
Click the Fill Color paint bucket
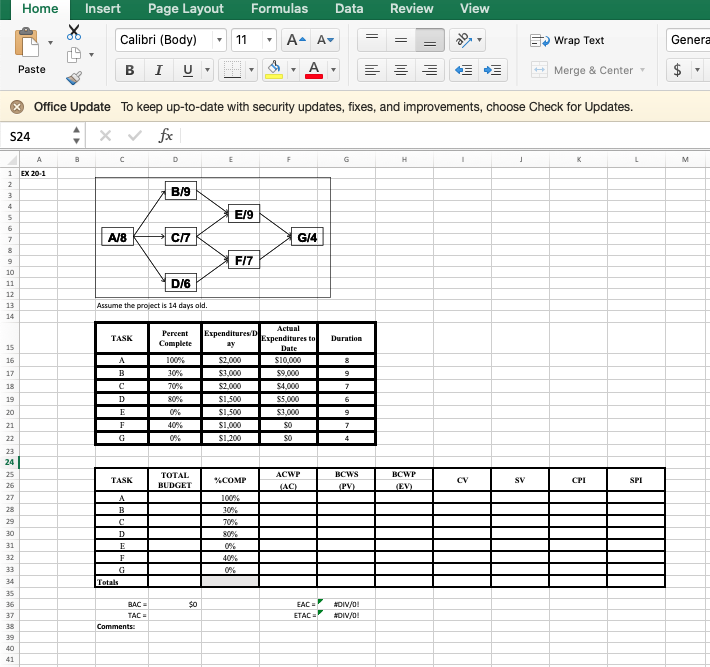click(274, 70)
